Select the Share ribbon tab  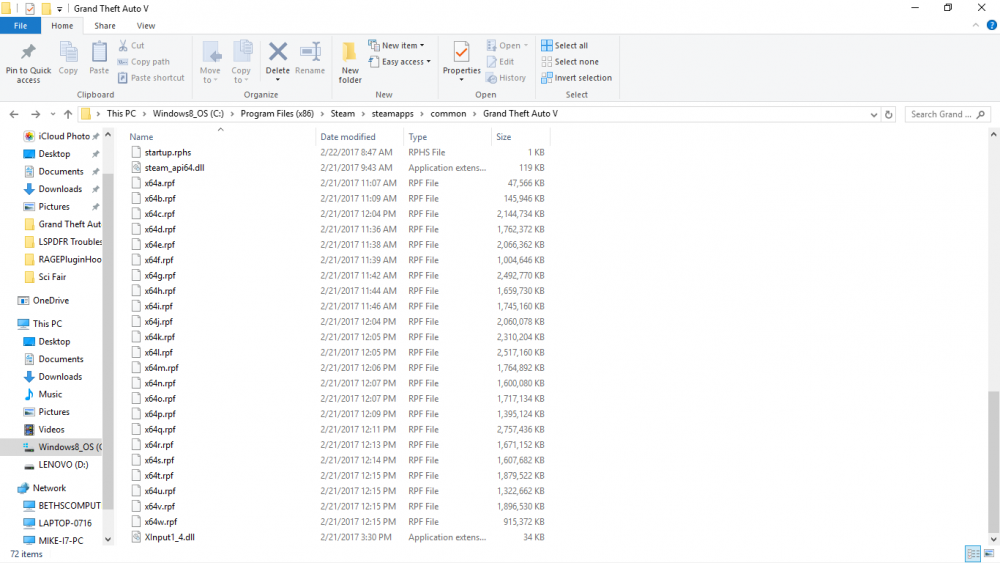pos(105,26)
